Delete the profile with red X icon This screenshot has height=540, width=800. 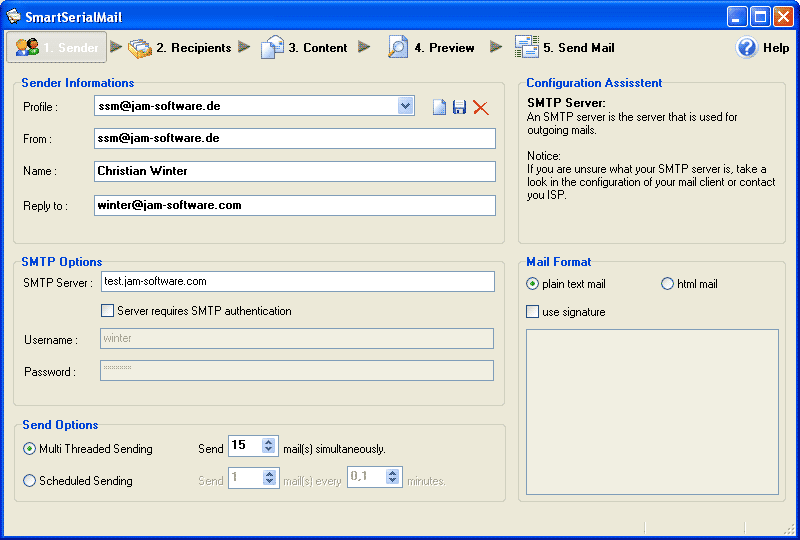[480, 107]
